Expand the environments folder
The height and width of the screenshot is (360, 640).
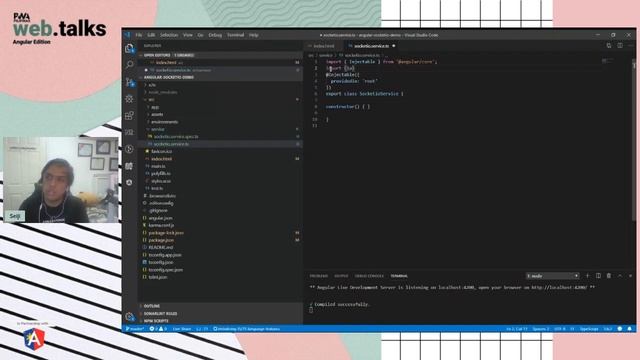point(220,122)
